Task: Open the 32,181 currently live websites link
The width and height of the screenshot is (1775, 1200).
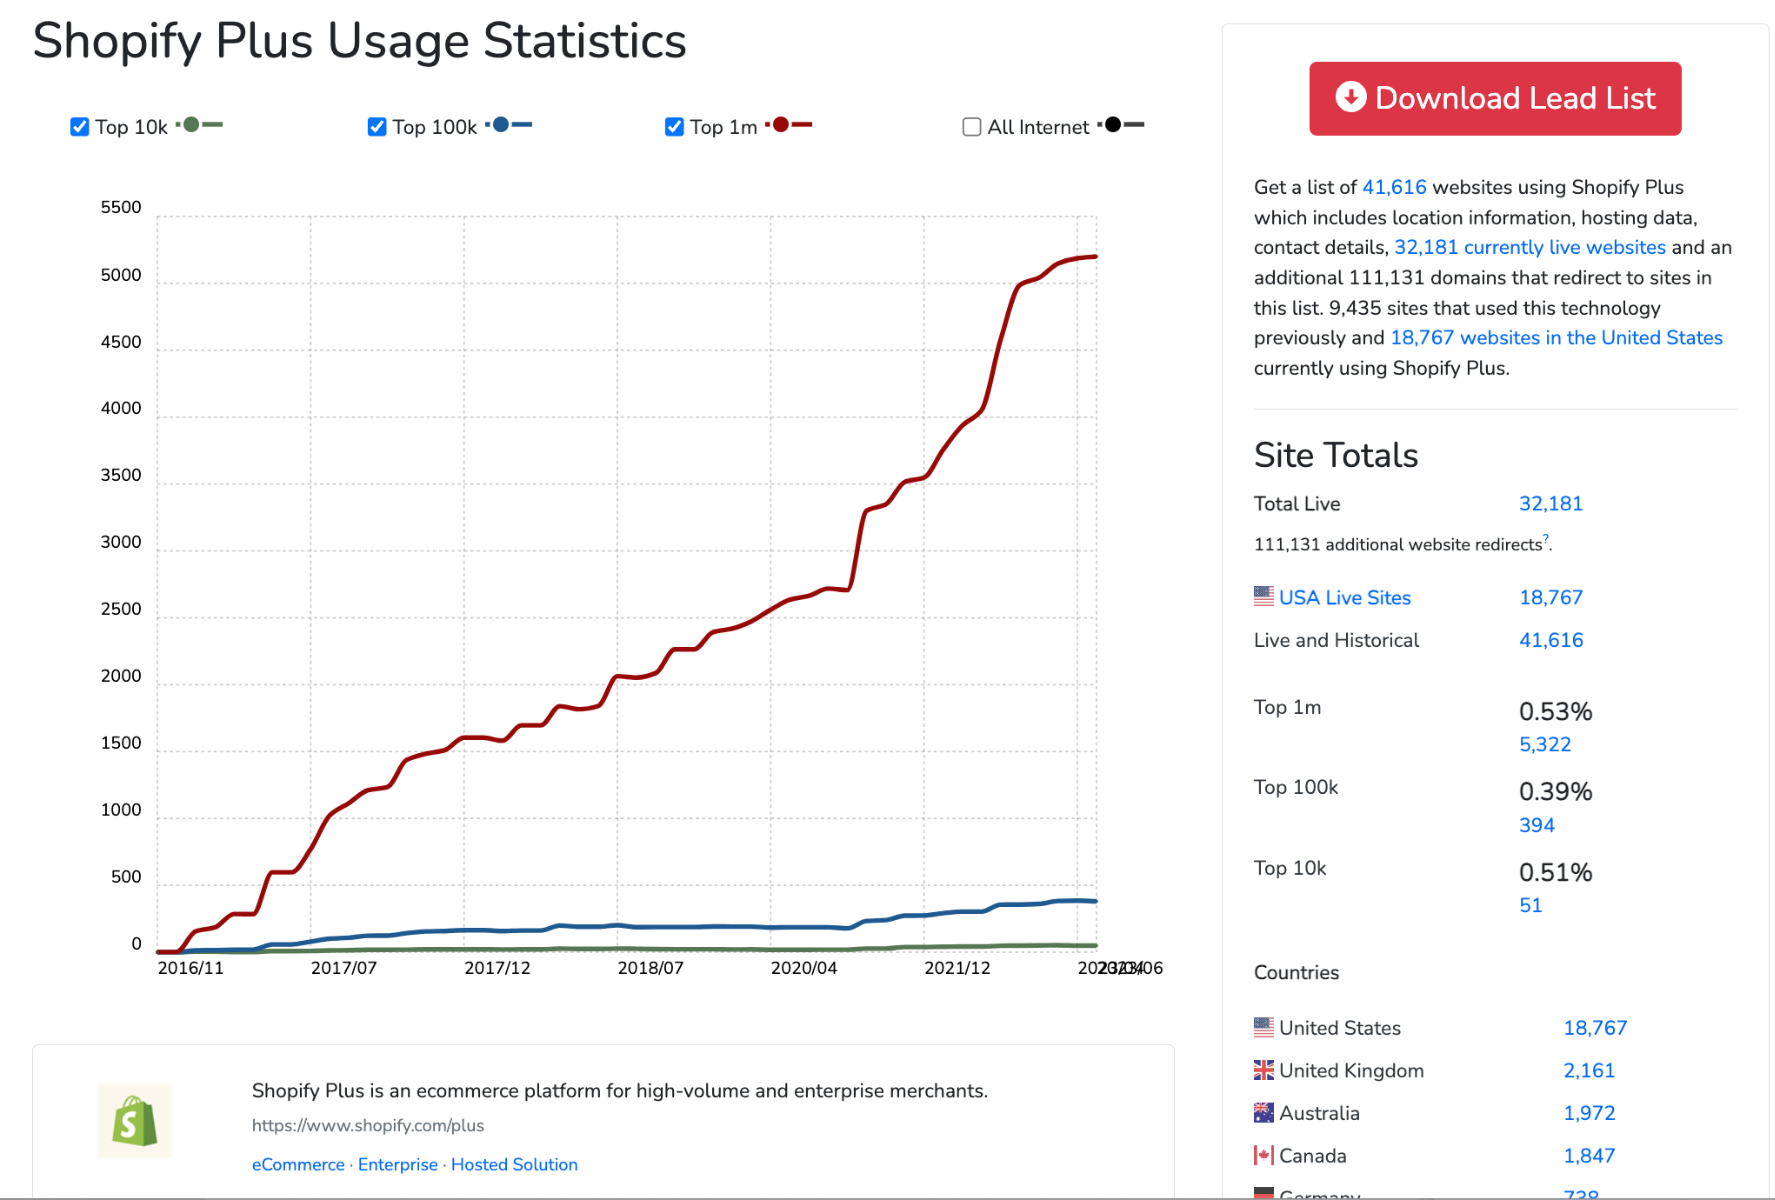Action: point(1530,247)
